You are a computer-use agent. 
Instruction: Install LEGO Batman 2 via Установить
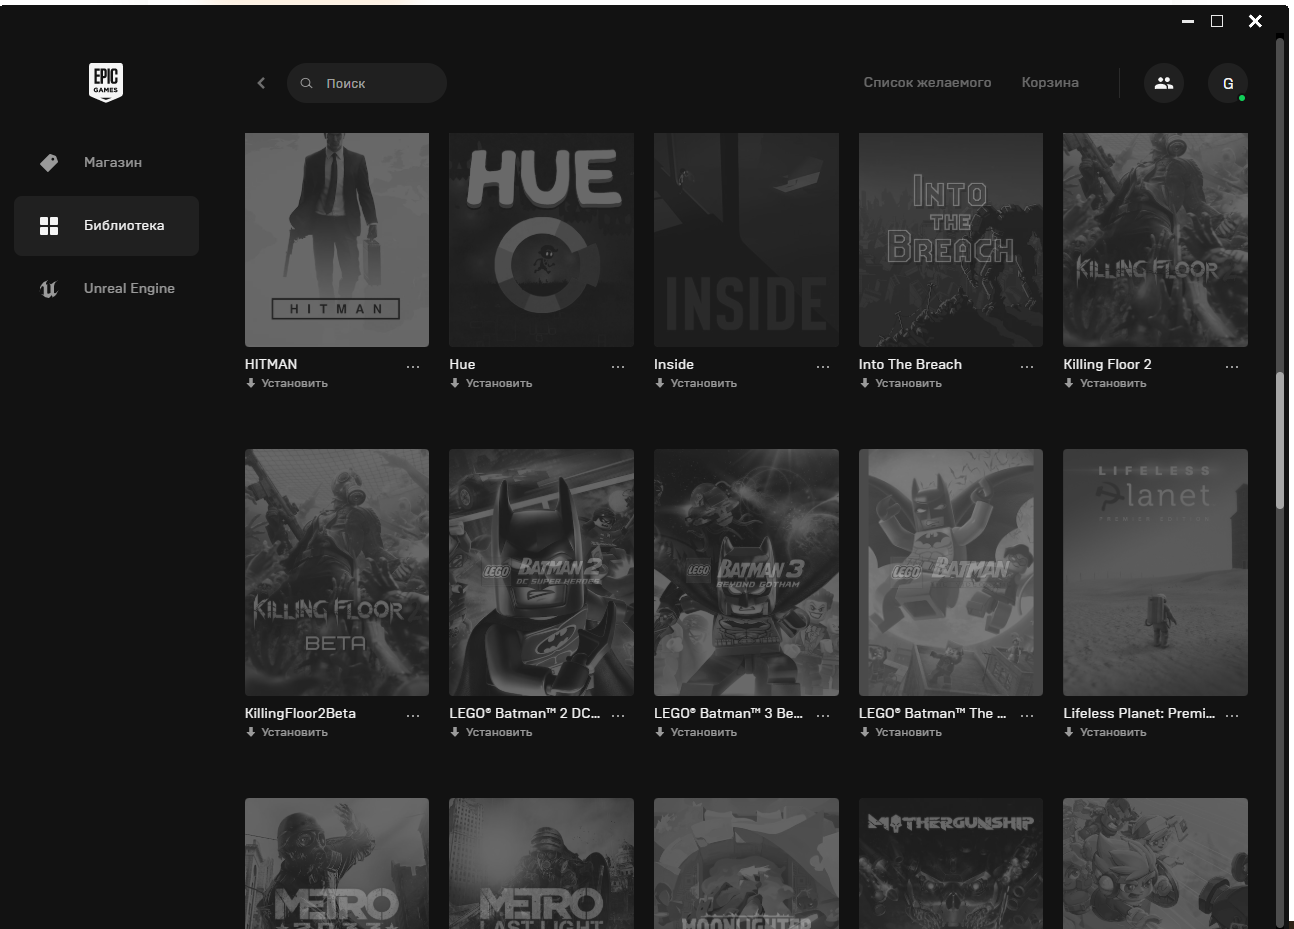(491, 732)
